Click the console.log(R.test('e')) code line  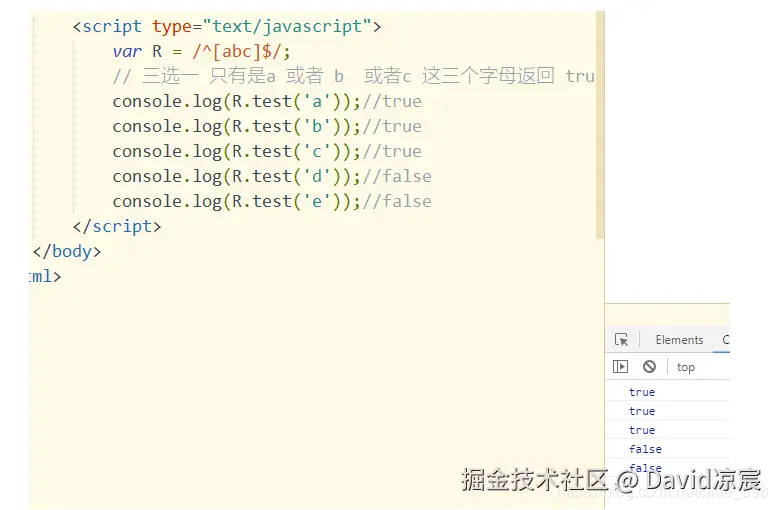(272, 201)
